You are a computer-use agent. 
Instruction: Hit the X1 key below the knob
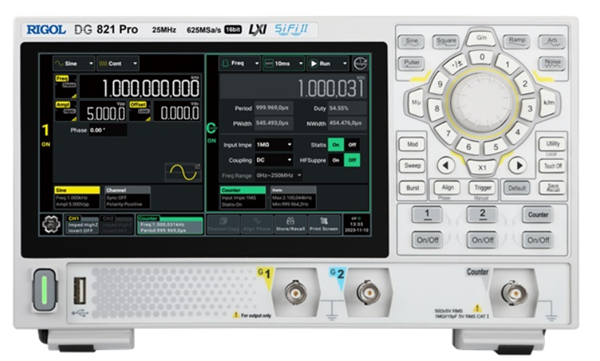click(482, 167)
